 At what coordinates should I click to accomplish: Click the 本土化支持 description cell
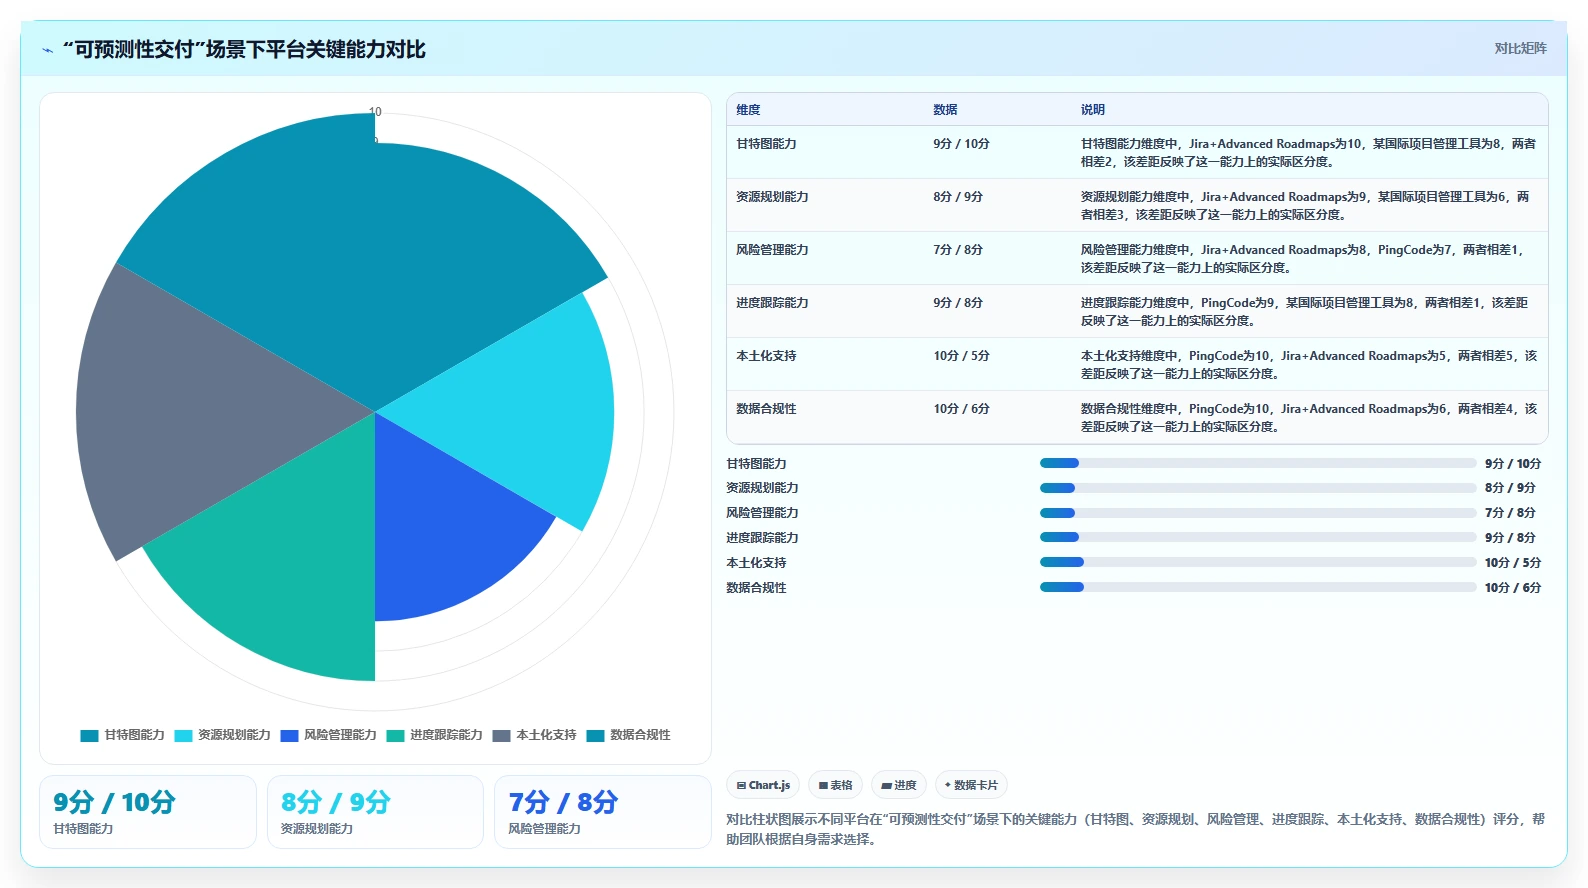(1308, 365)
